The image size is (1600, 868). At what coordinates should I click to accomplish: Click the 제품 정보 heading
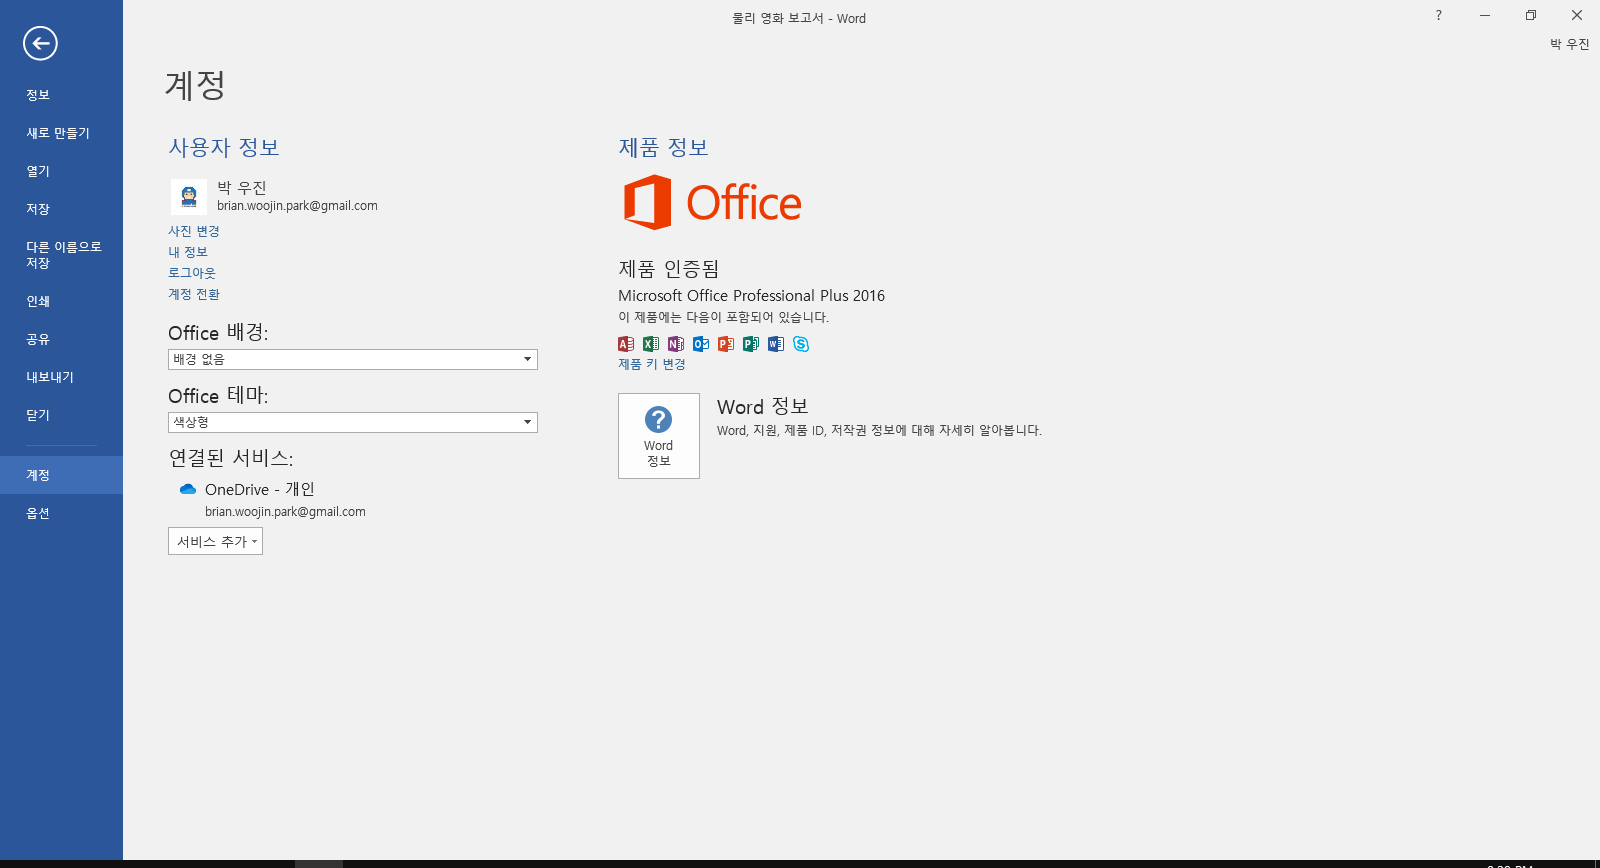663,147
